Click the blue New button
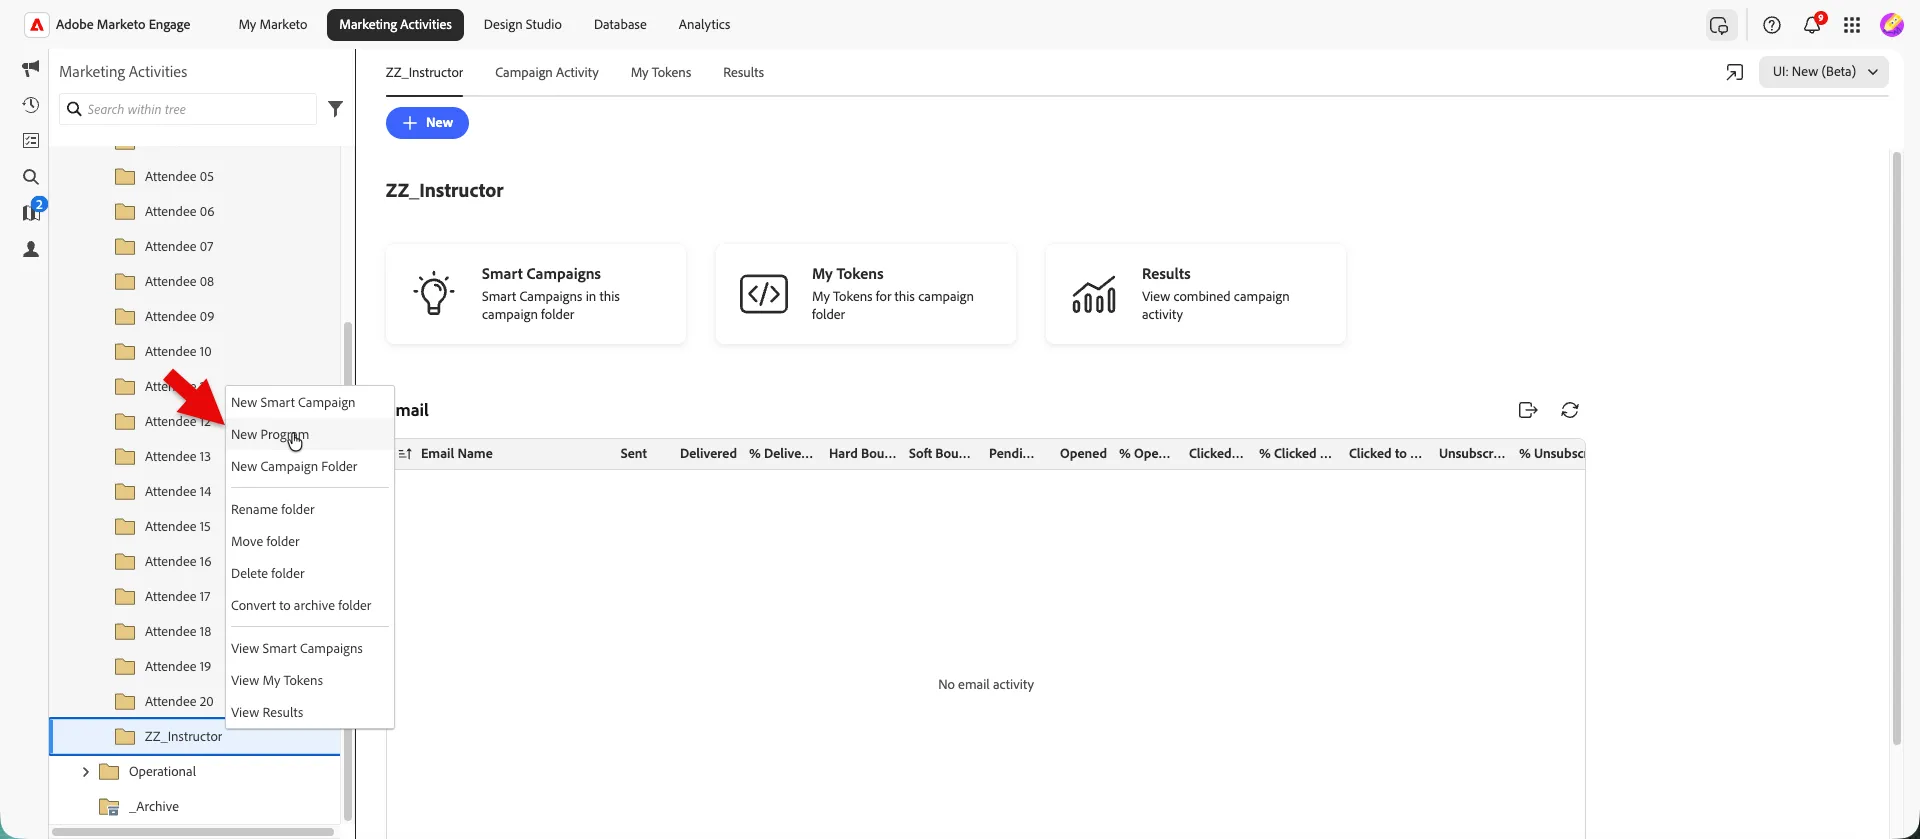Image resolution: width=1920 pixels, height=839 pixels. (x=427, y=123)
